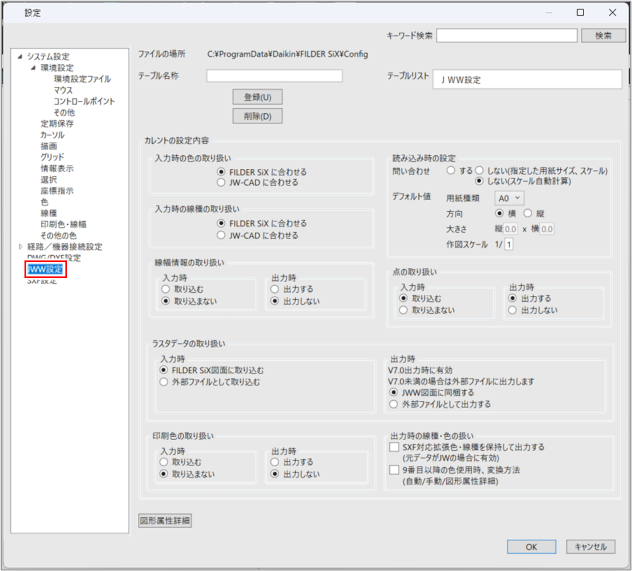This screenshot has height=571, width=632.
Task: Collapse the 環境設定 tree node
Action: tap(32, 68)
